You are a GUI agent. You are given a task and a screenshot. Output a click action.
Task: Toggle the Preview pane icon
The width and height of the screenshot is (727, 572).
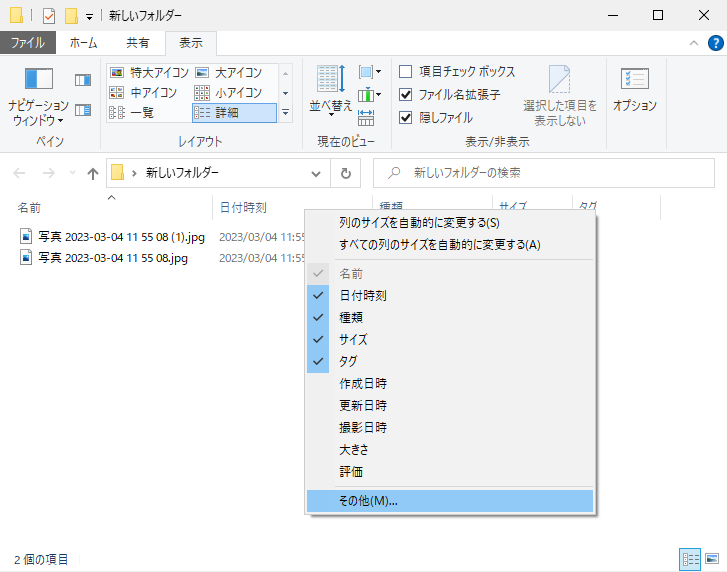(x=83, y=80)
